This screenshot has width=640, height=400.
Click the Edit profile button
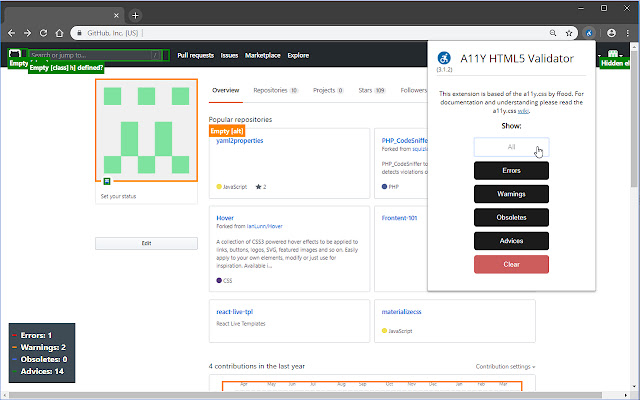[146, 243]
